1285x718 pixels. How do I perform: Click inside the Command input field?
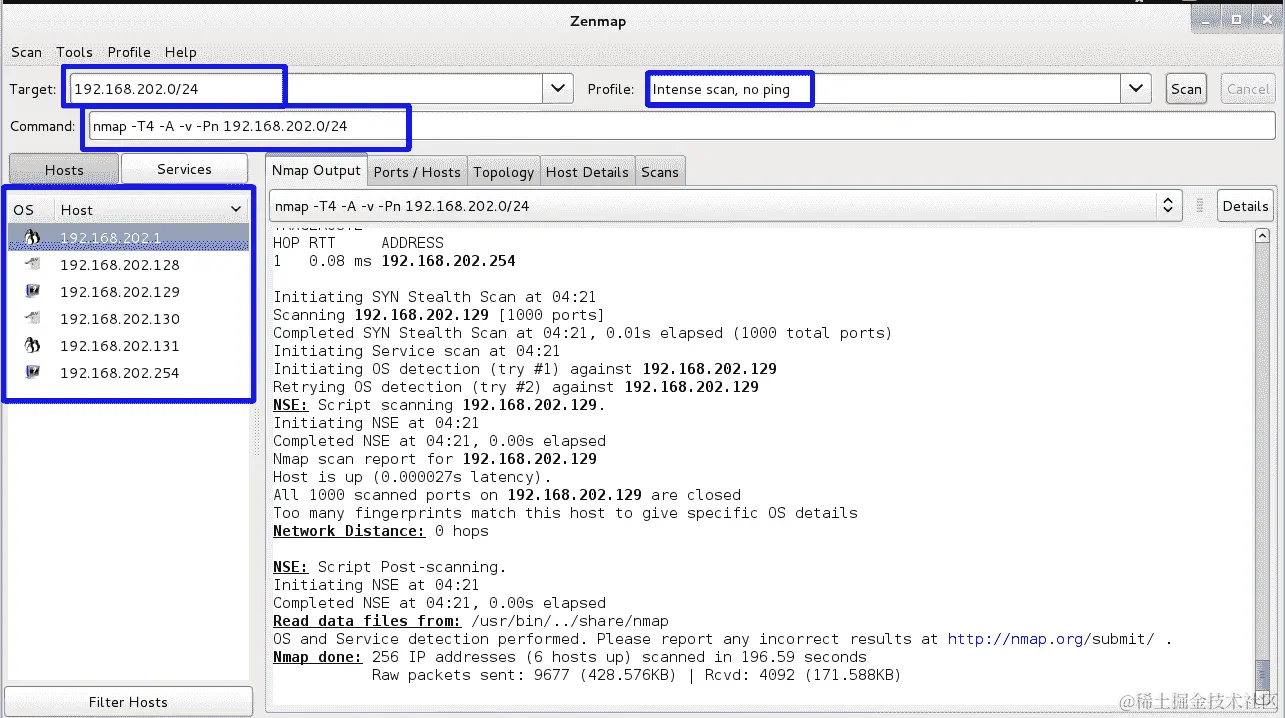[681, 126]
